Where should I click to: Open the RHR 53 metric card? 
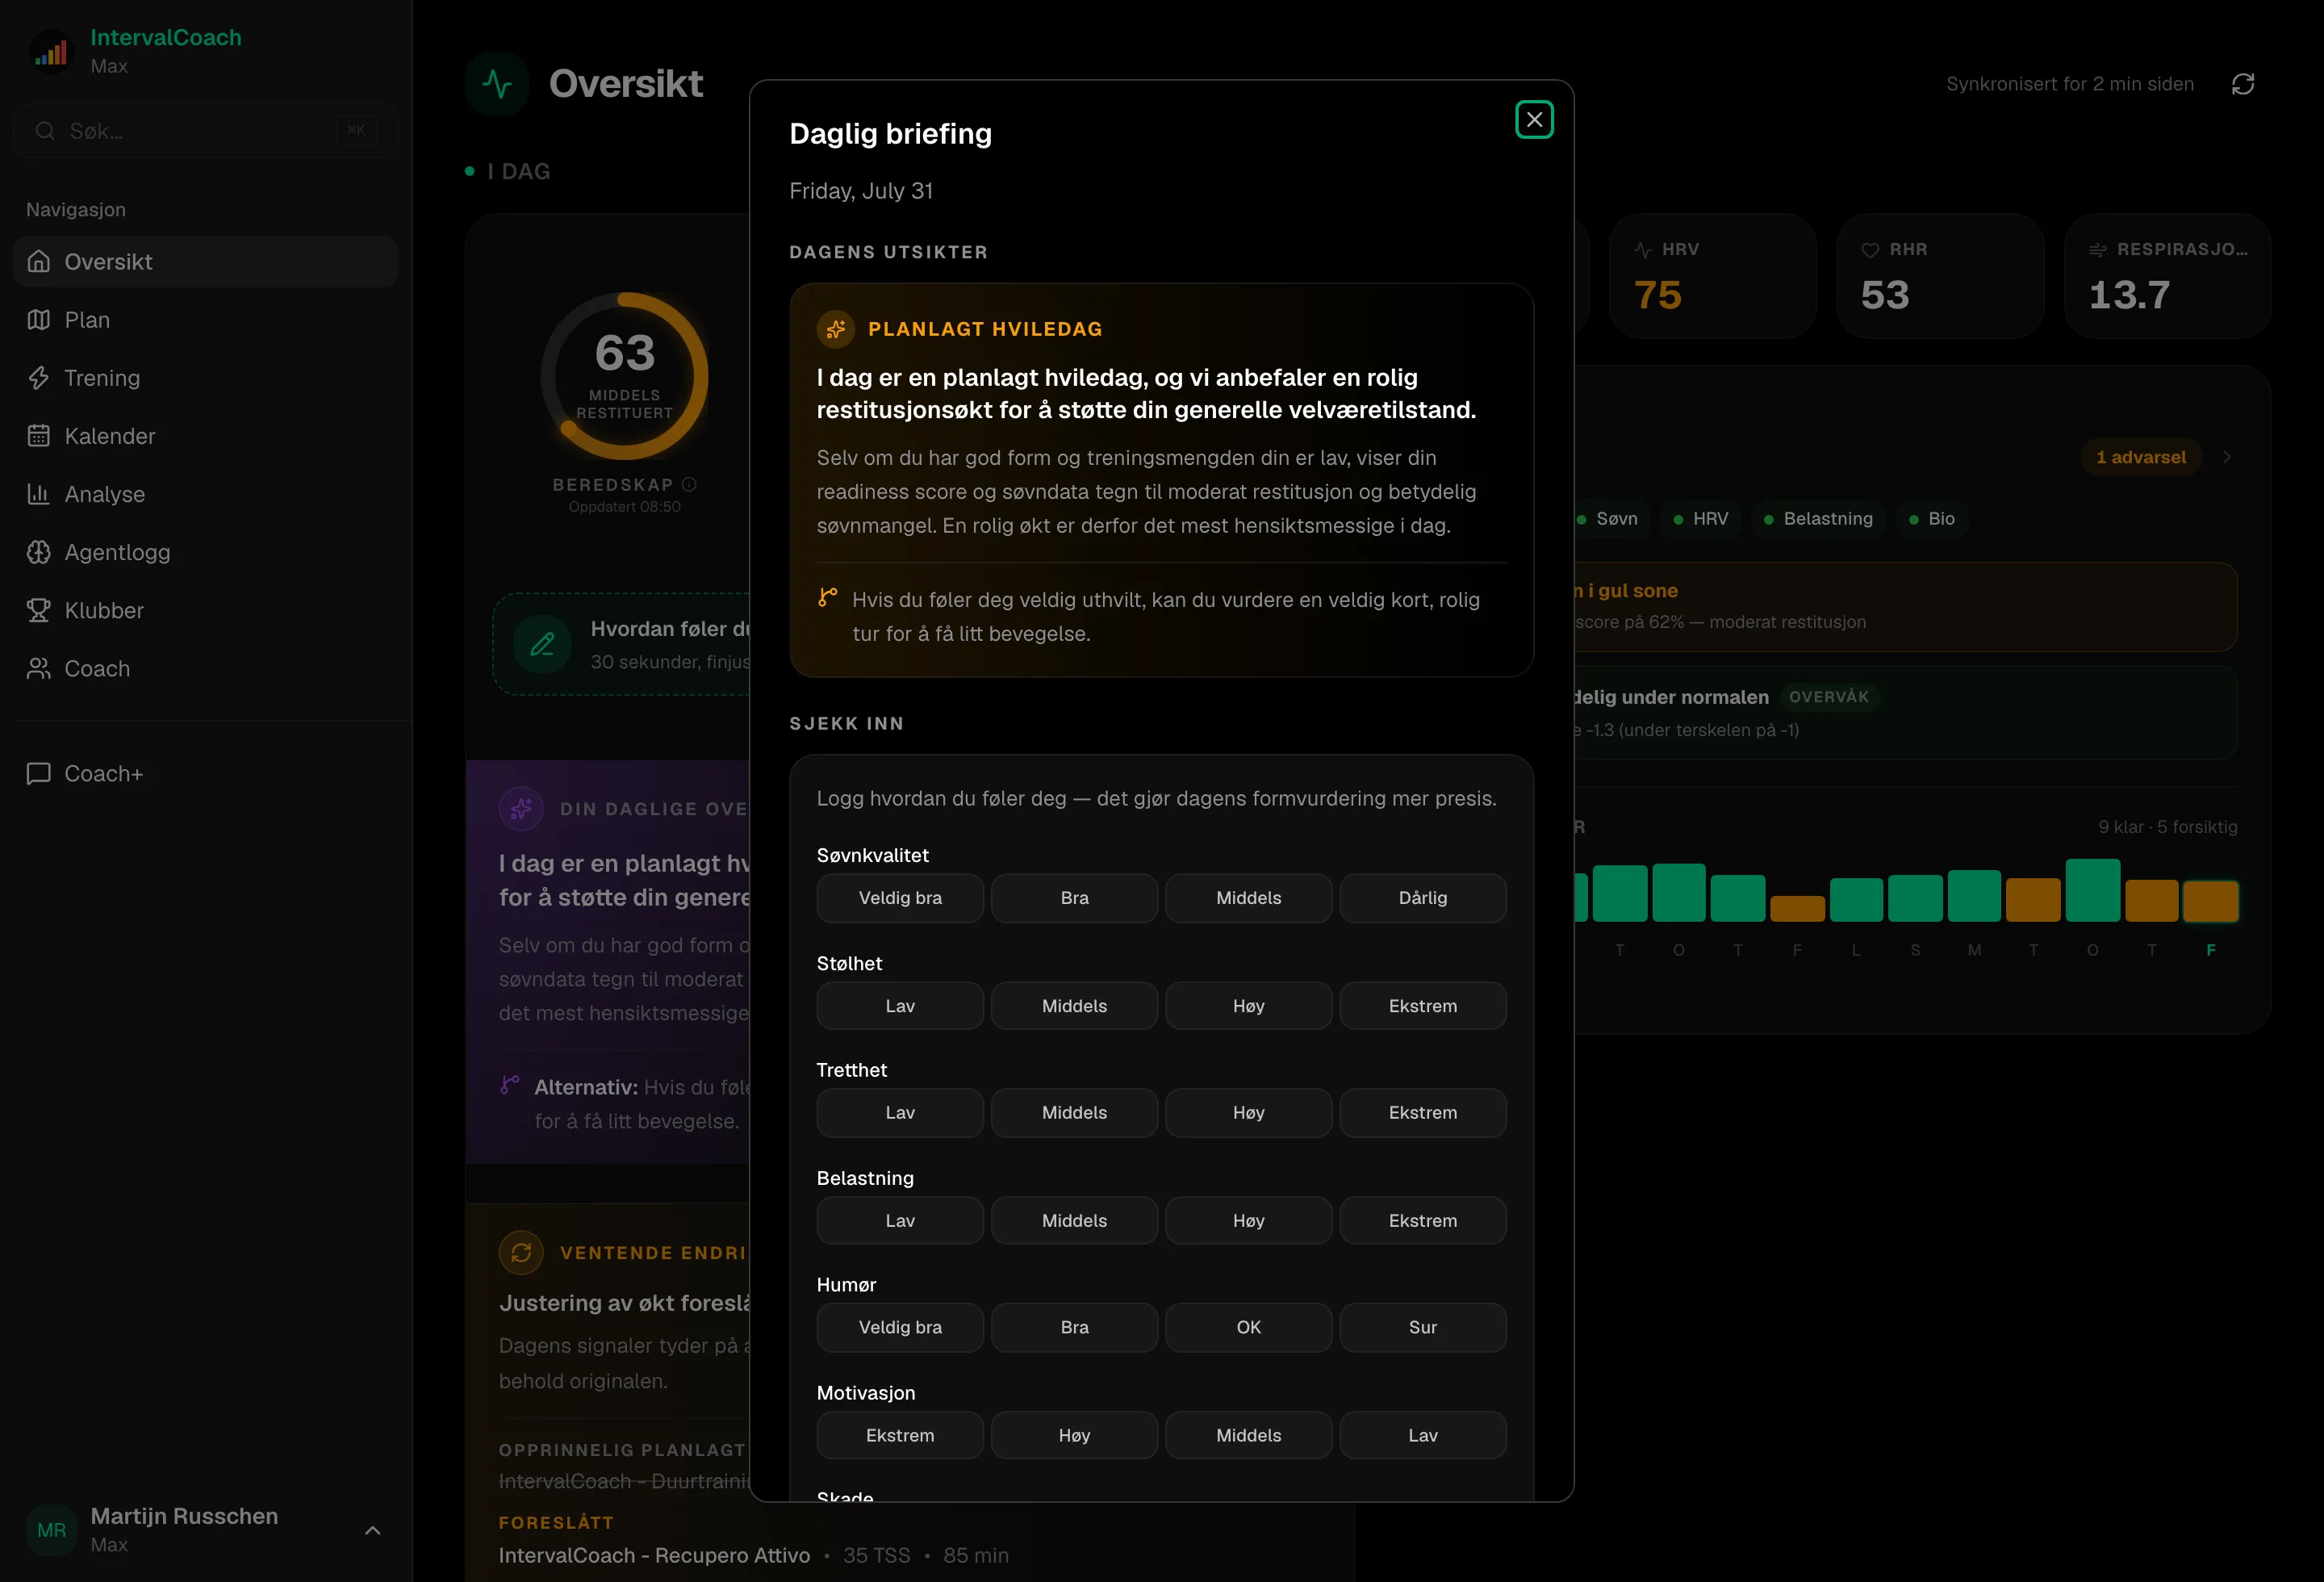pyautogui.click(x=1941, y=276)
